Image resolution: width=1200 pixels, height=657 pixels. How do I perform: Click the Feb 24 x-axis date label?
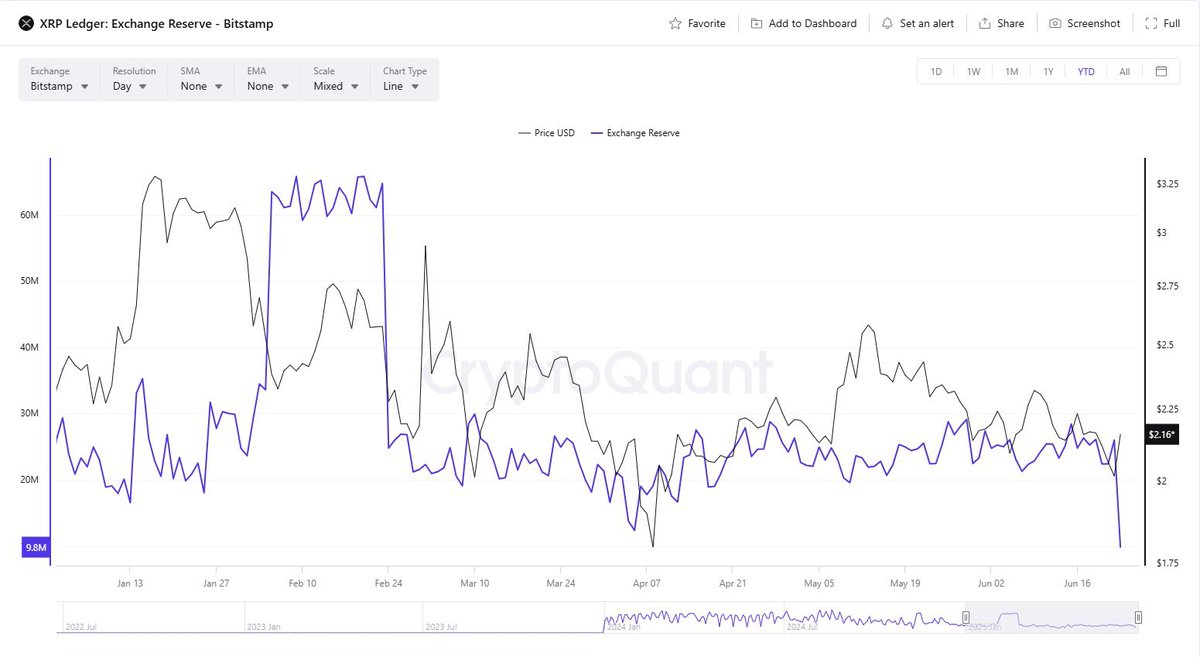coord(388,583)
